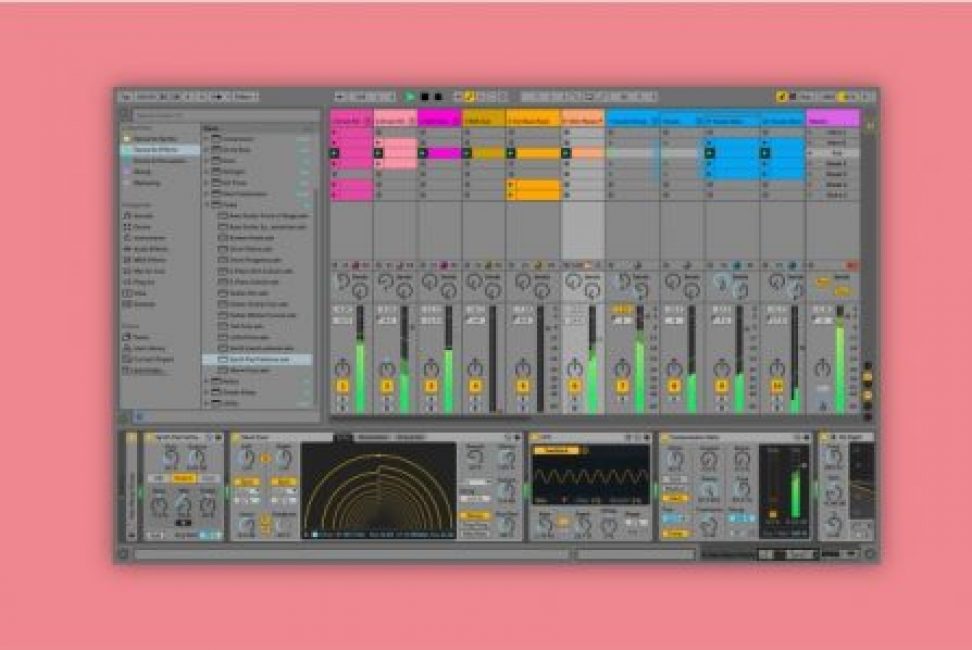Select the orange track header
This screenshot has height=650, width=972.
(x=534, y=119)
